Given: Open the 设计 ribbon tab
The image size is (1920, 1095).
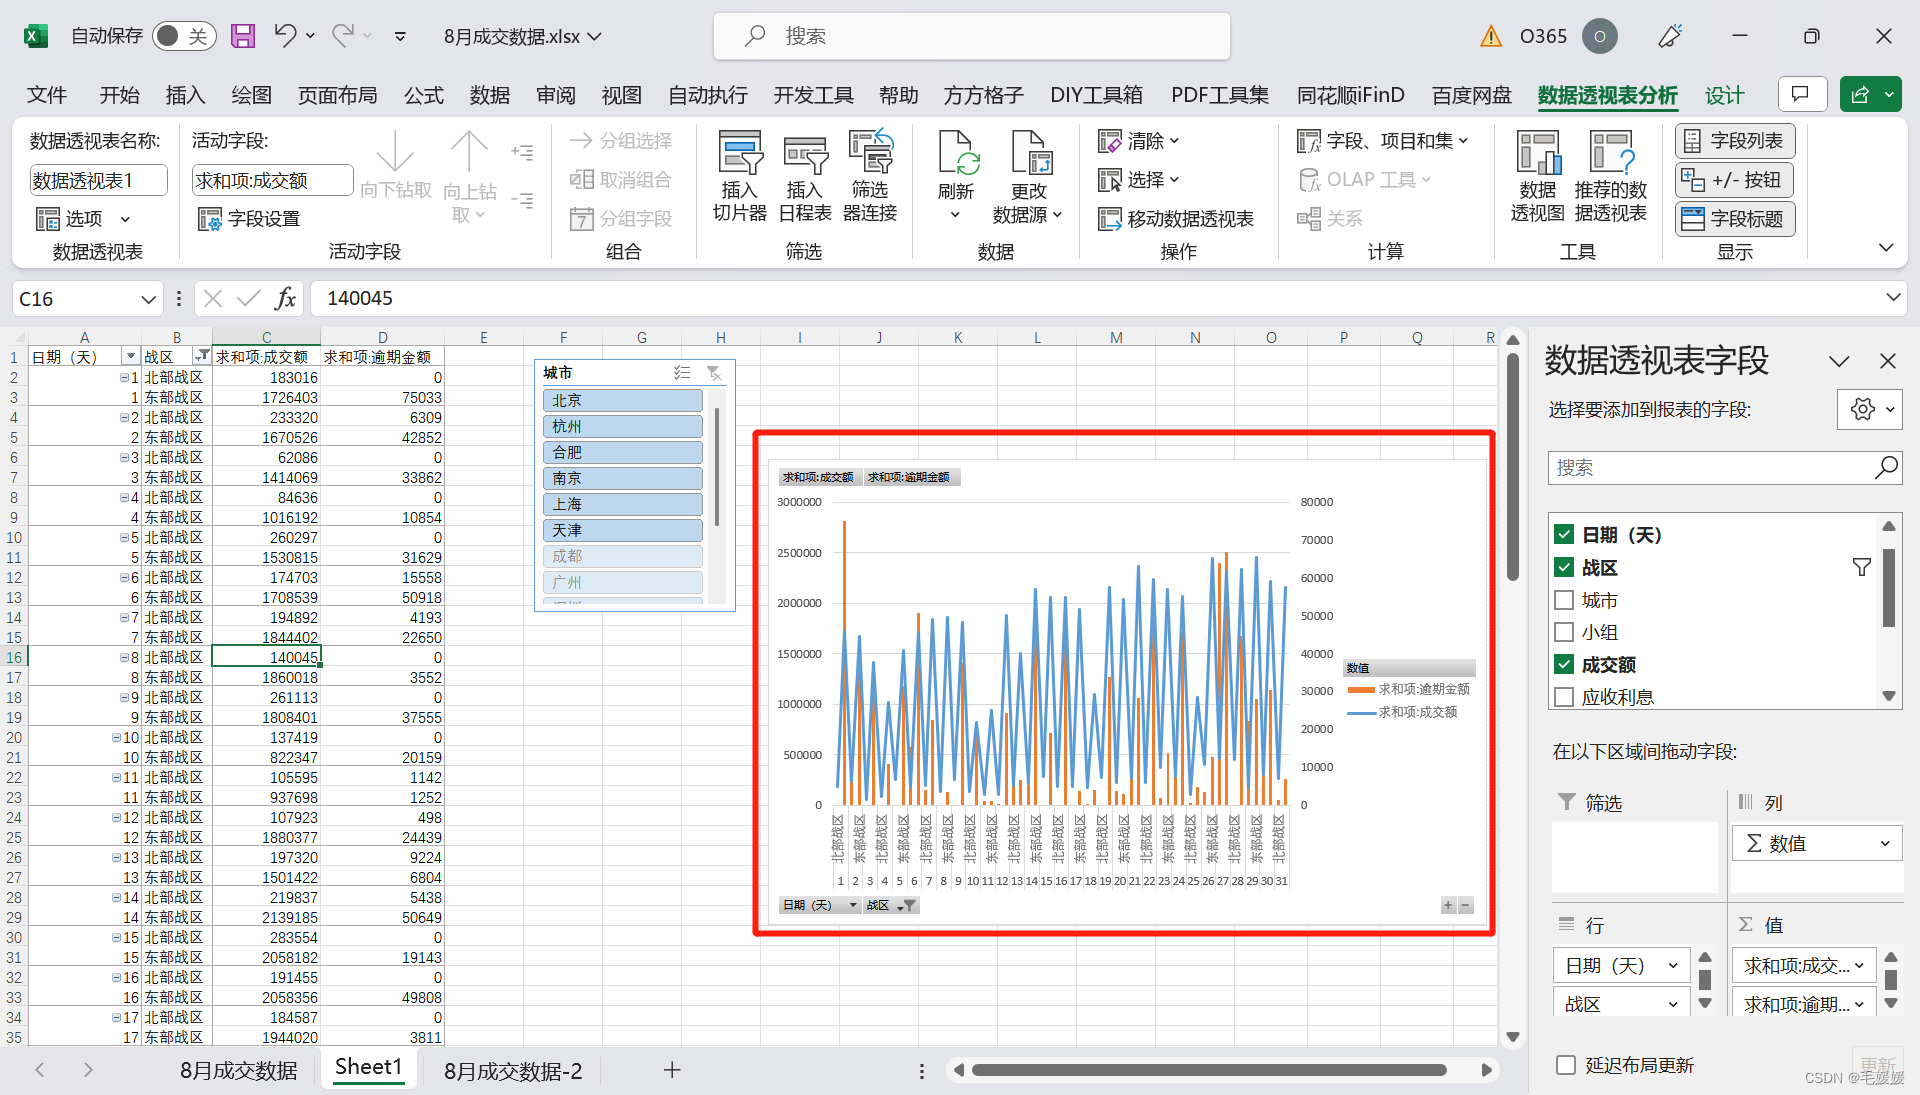Looking at the screenshot, I should pos(1725,95).
